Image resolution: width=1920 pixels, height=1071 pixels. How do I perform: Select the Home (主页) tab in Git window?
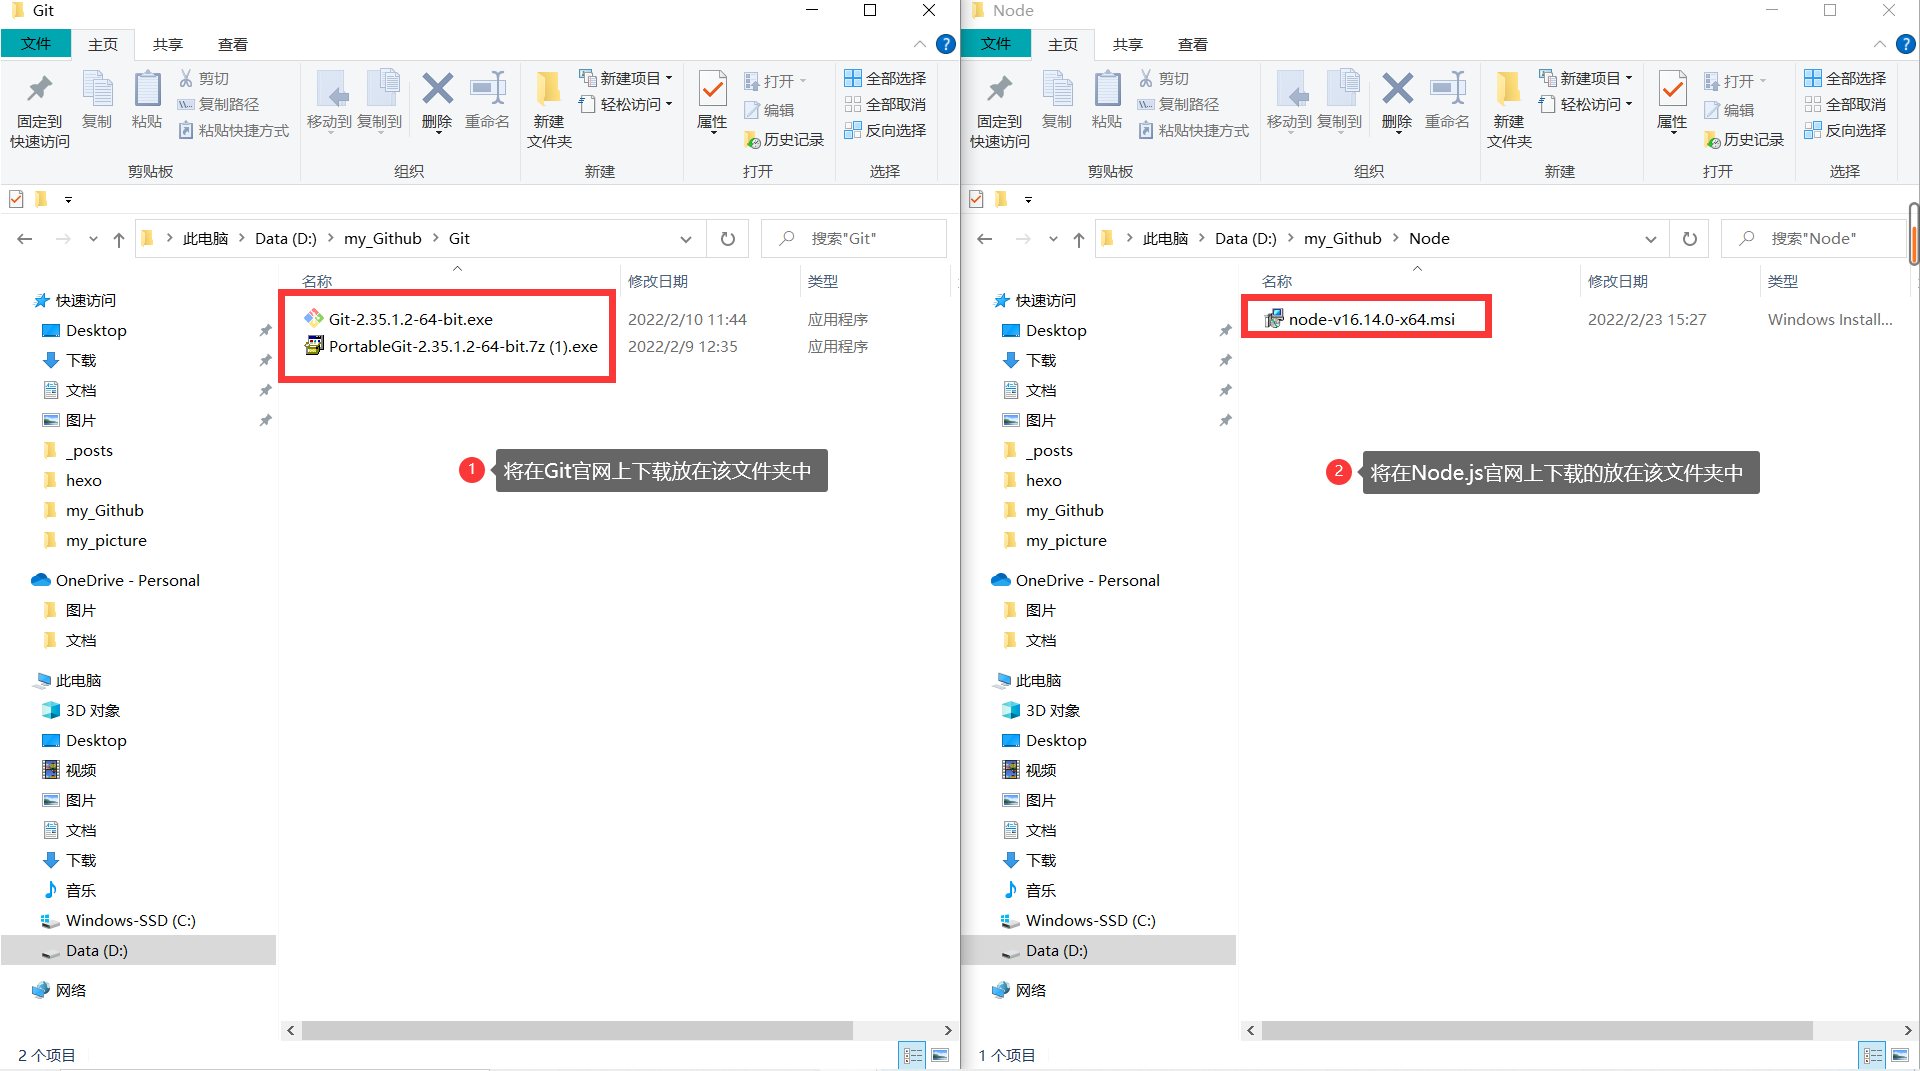pyautogui.click(x=103, y=44)
